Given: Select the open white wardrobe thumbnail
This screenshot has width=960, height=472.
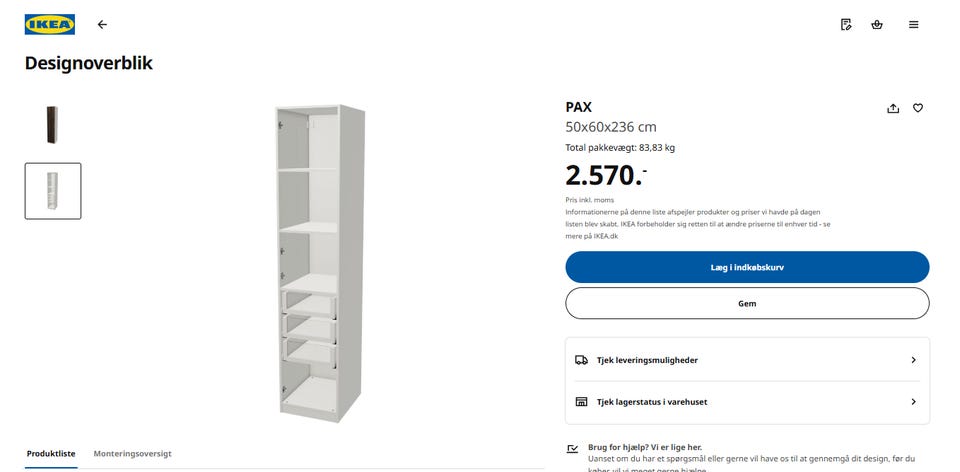Looking at the screenshot, I should (x=53, y=191).
